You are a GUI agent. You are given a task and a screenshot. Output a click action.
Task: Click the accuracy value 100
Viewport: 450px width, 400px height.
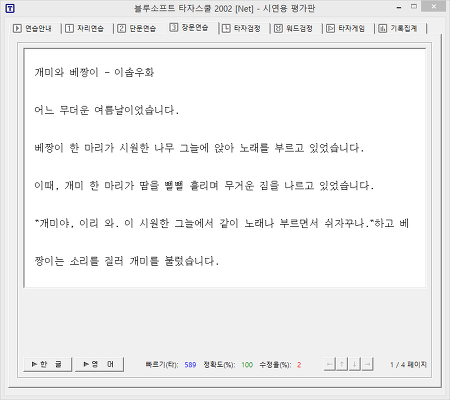coord(247,365)
